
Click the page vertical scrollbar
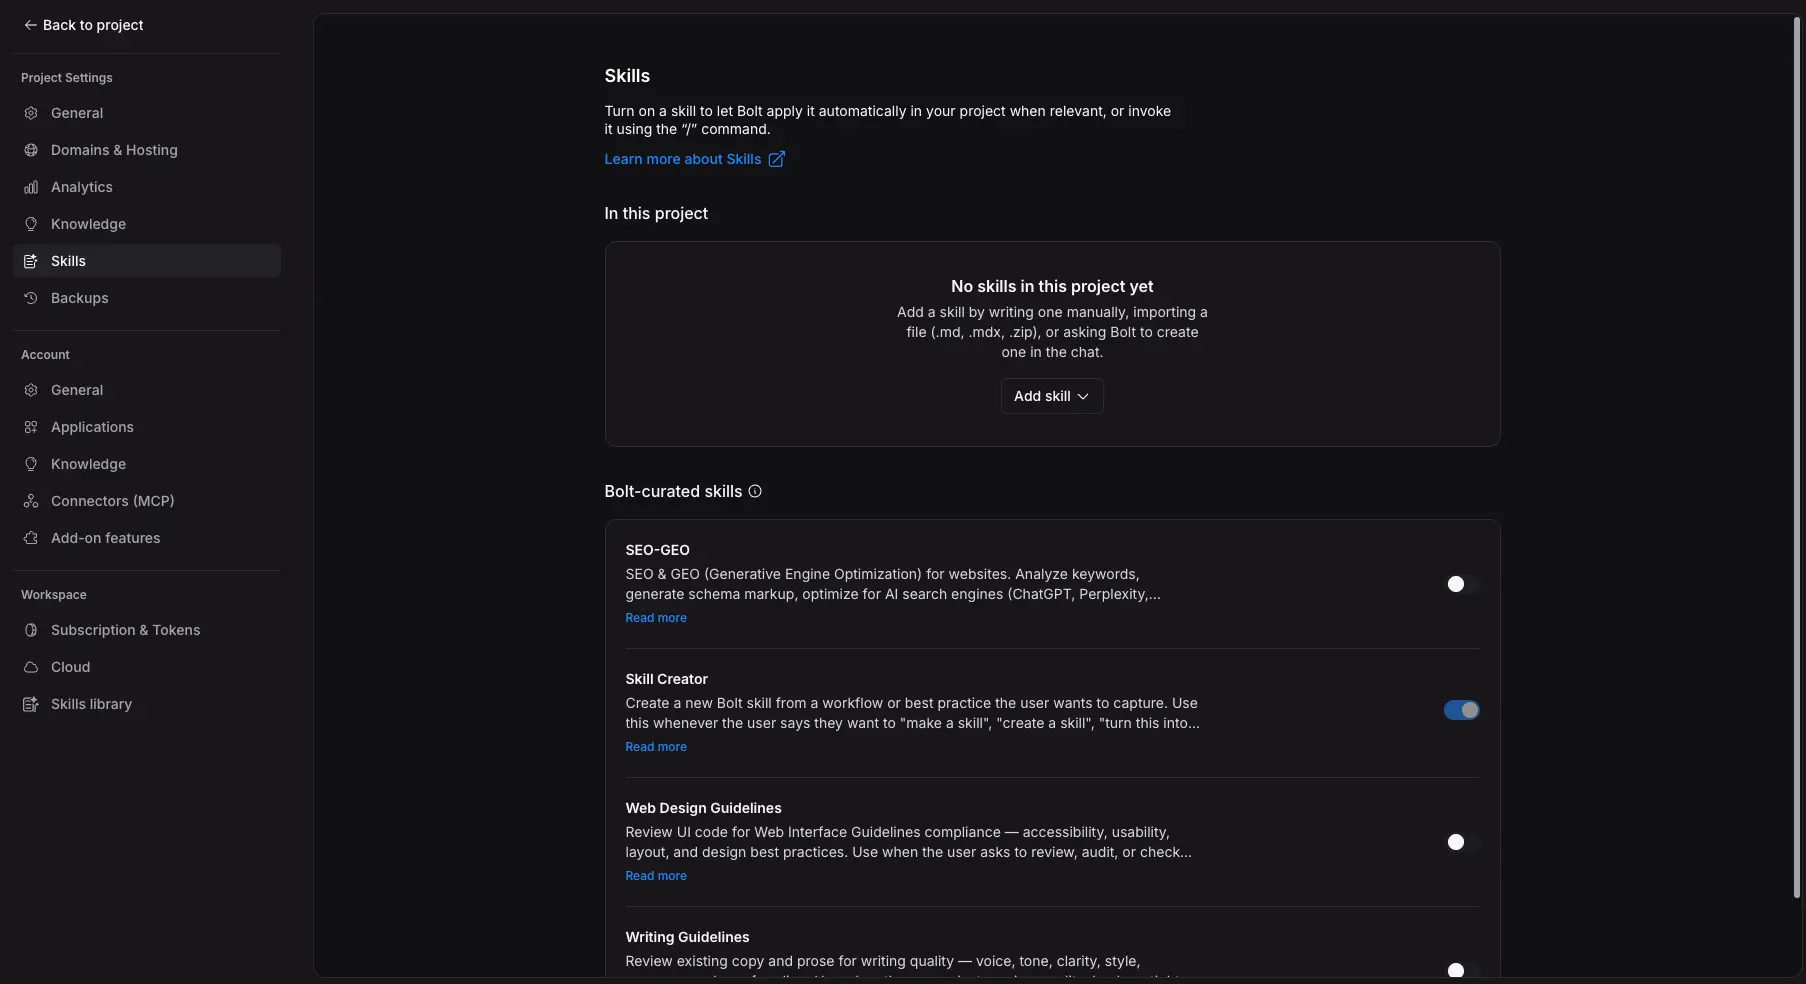1796,456
